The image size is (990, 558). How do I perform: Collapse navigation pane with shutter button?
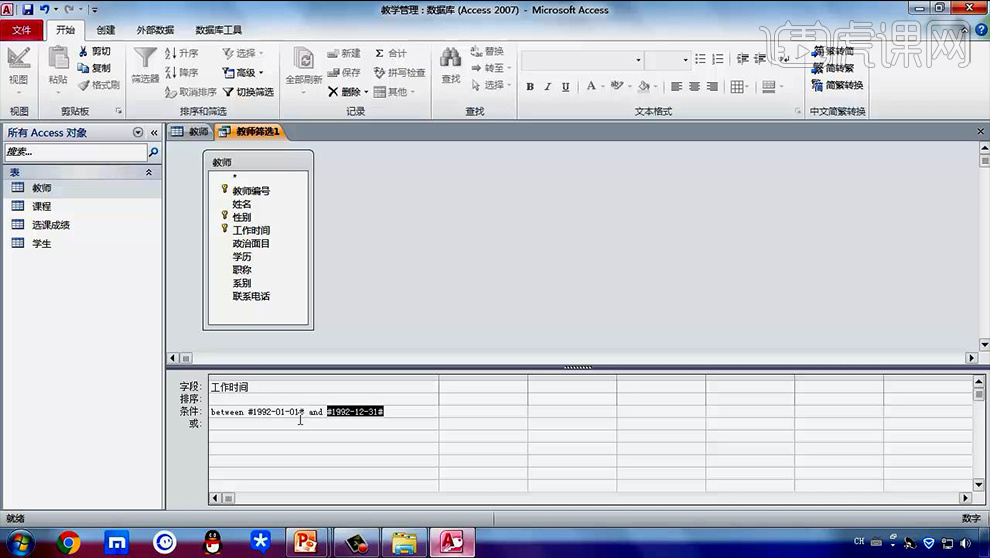point(154,133)
